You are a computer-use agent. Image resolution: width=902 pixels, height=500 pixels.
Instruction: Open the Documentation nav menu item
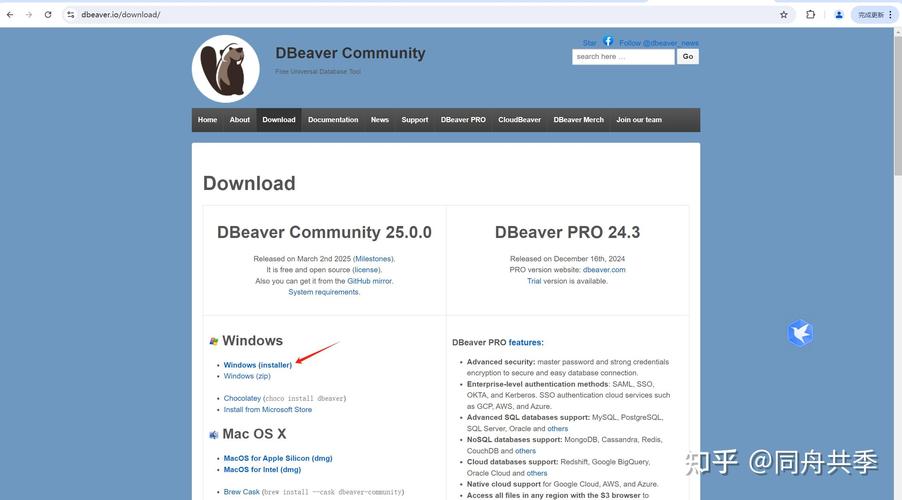tap(333, 120)
